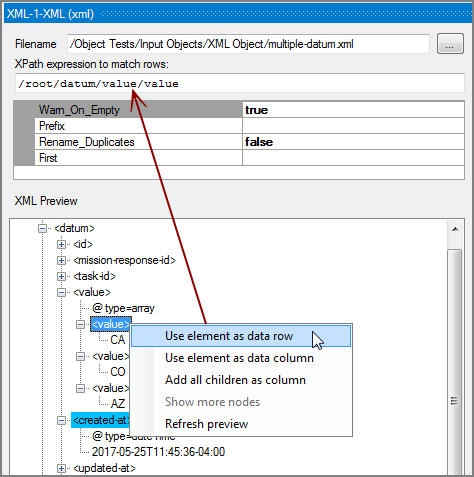
Task: Click the XML-1-XML (xml) title bar
Action: (239, 14)
